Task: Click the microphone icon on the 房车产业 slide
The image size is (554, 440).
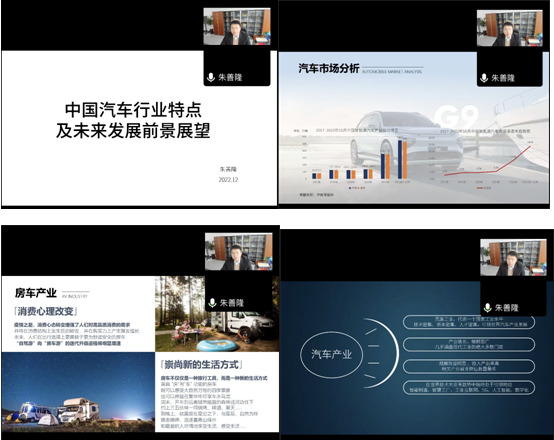Action: click(x=212, y=303)
